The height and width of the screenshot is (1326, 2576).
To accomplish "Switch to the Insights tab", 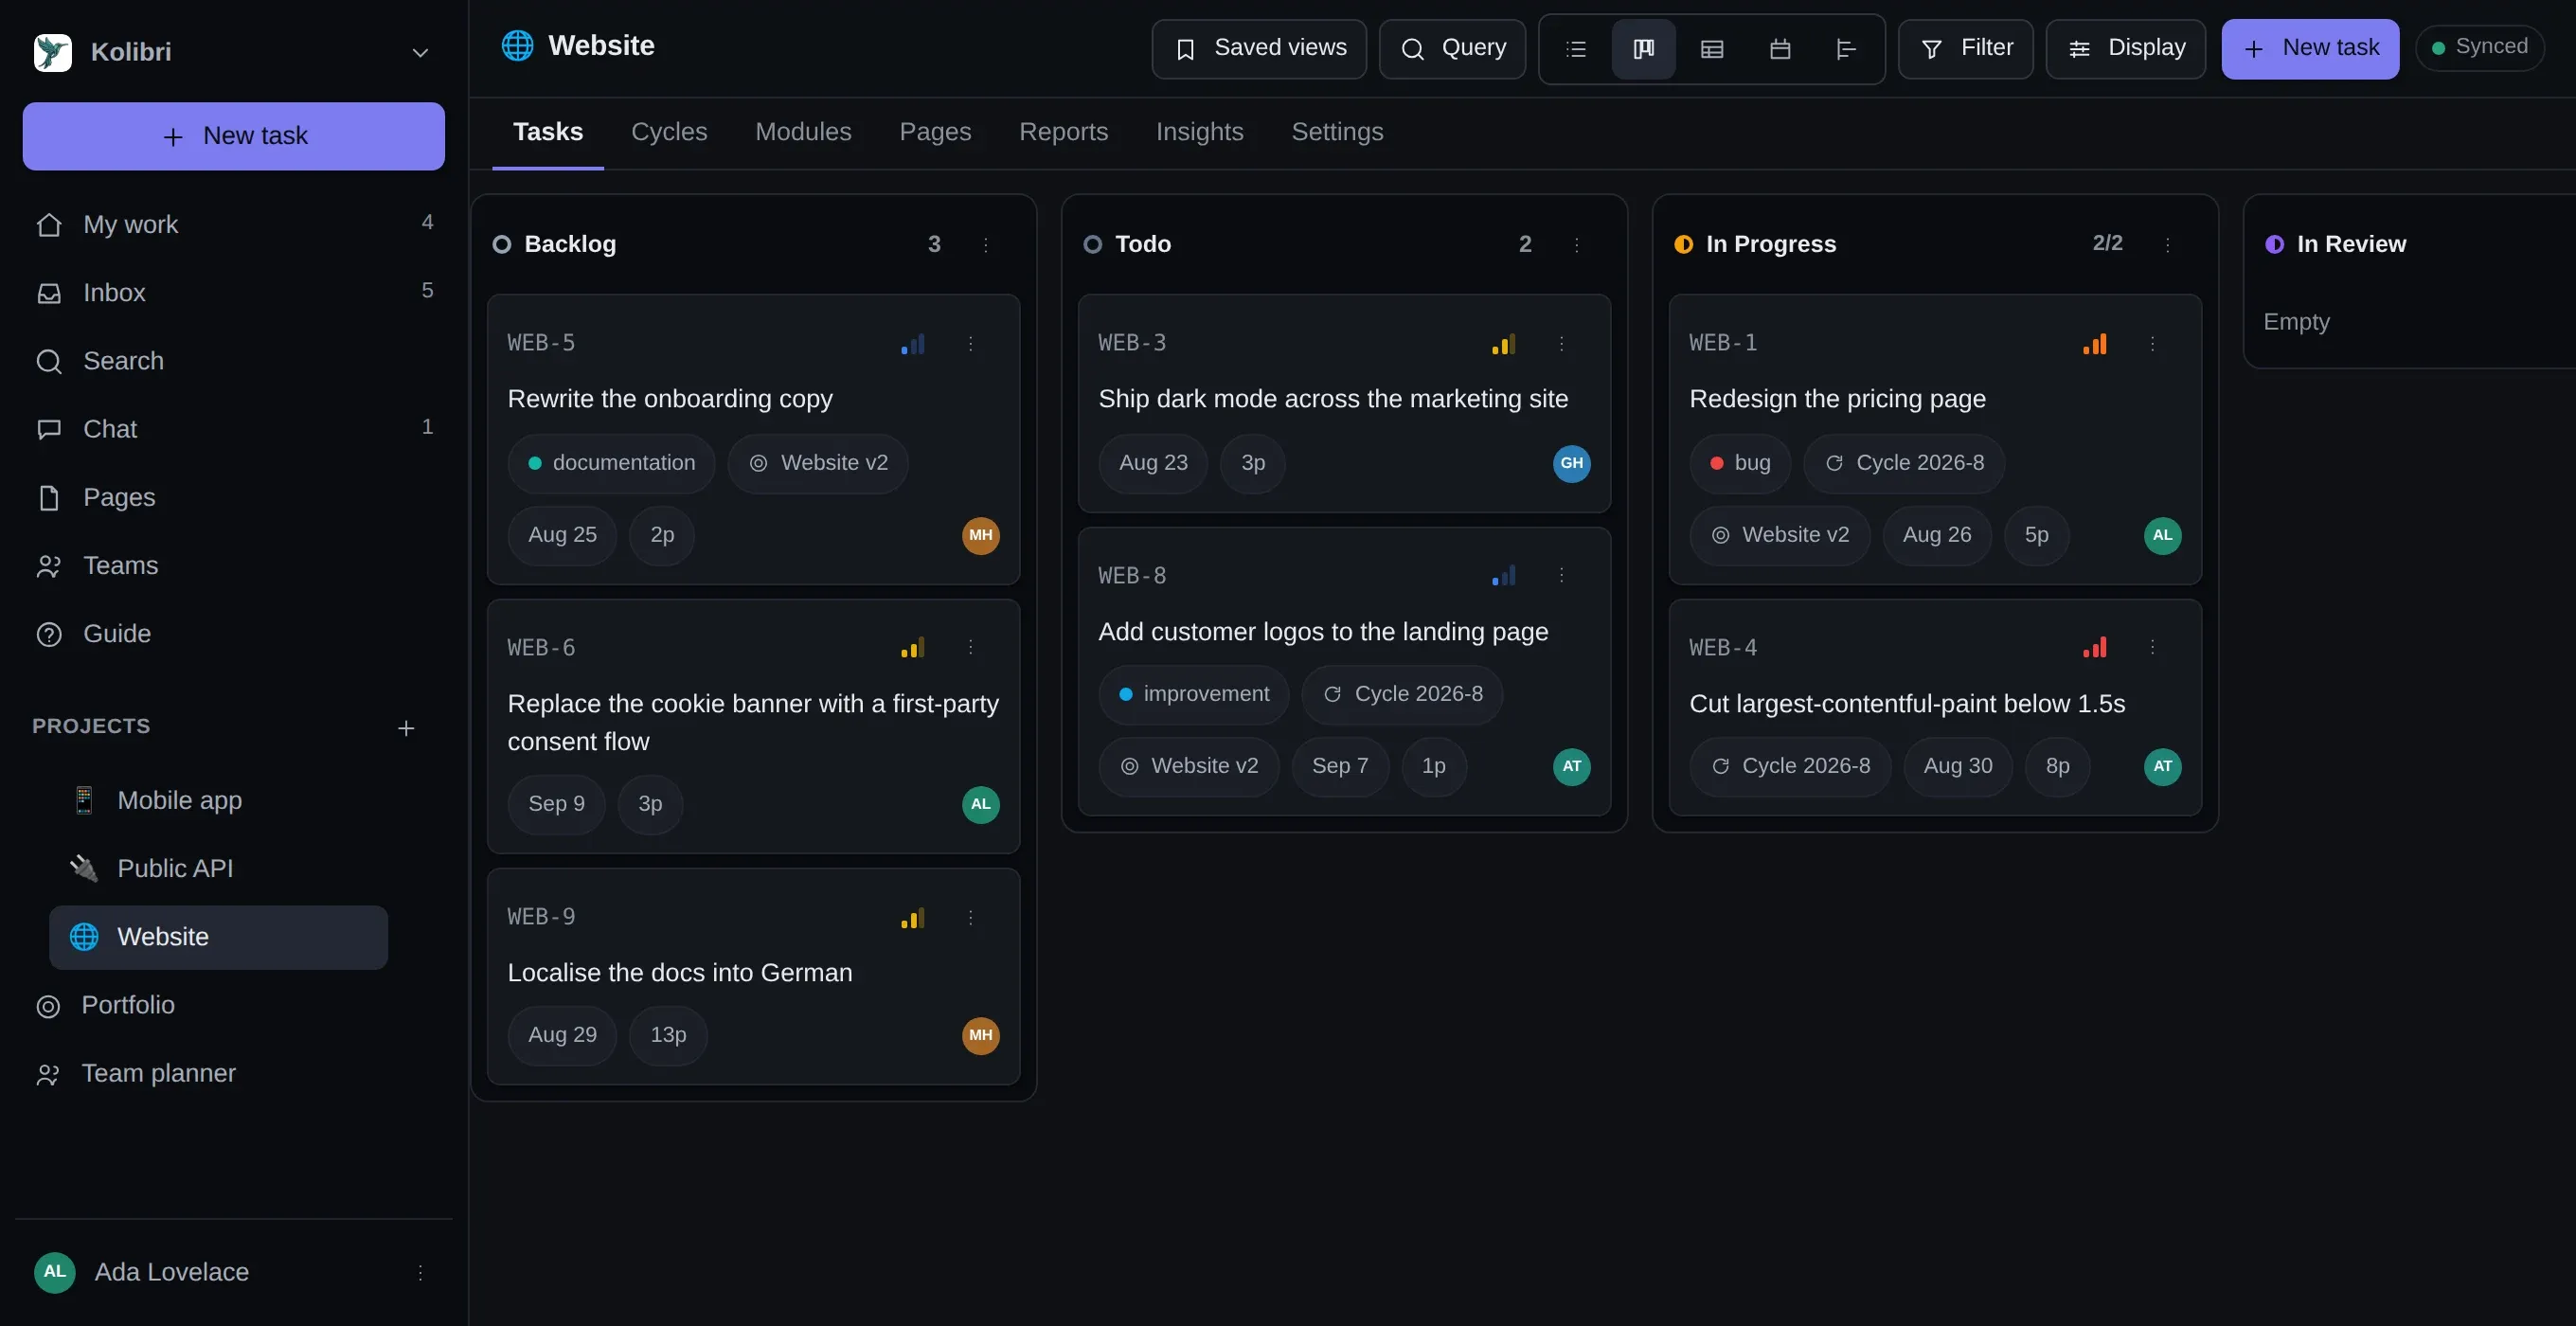I will [x=1200, y=132].
